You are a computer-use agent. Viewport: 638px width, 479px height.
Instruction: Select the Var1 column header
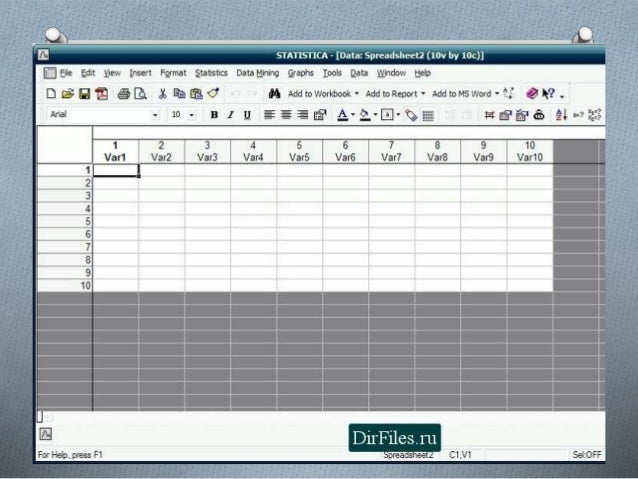point(115,151)
